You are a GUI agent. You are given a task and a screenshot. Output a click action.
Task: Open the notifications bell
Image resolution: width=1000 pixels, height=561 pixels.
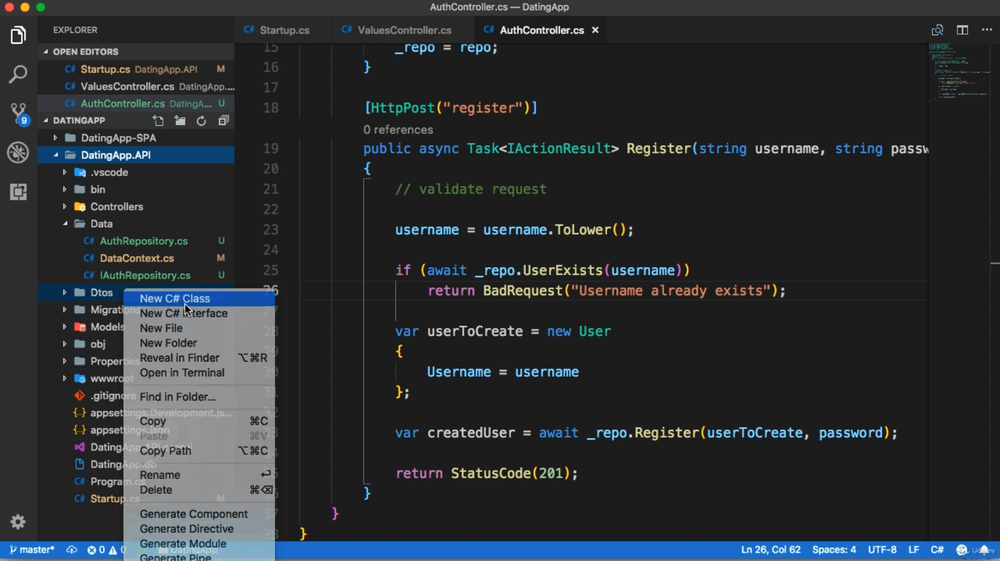[984, 550]
